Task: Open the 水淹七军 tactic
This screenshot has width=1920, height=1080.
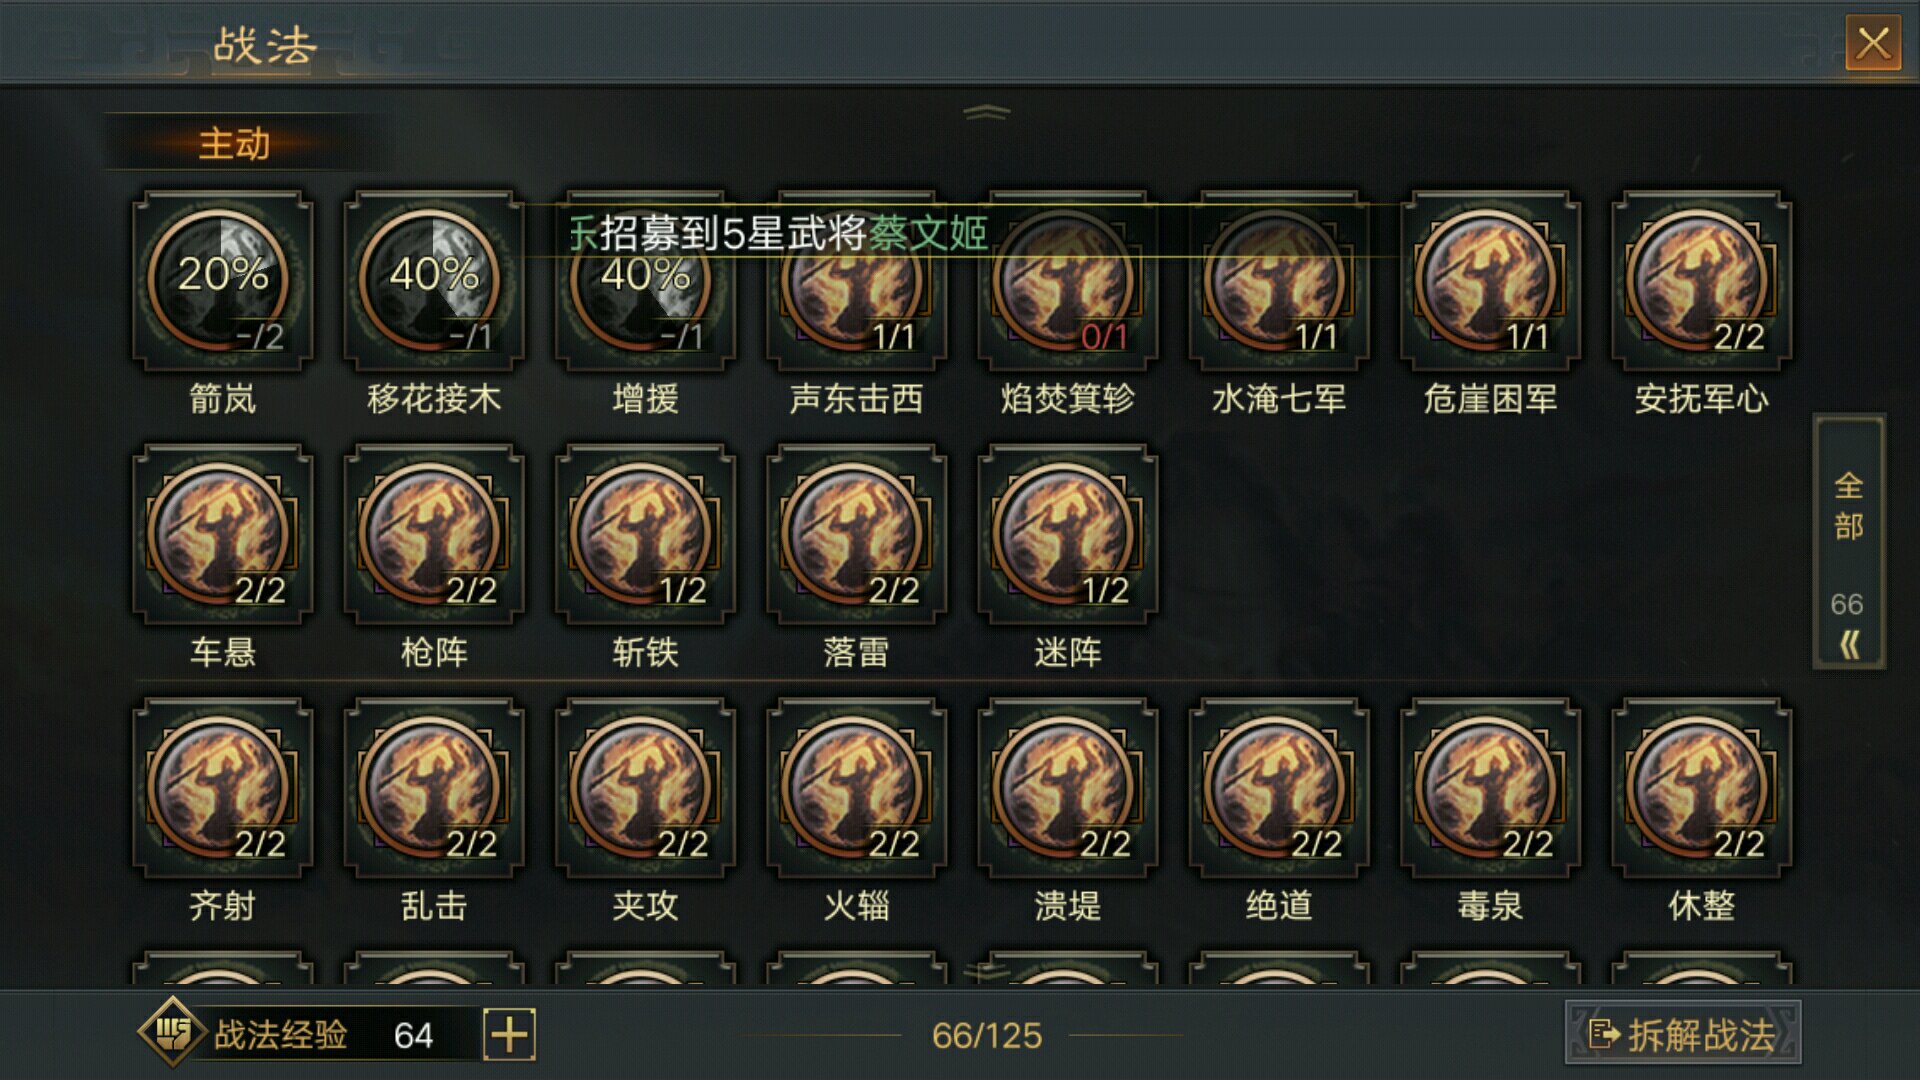Action: [1278, 280]
